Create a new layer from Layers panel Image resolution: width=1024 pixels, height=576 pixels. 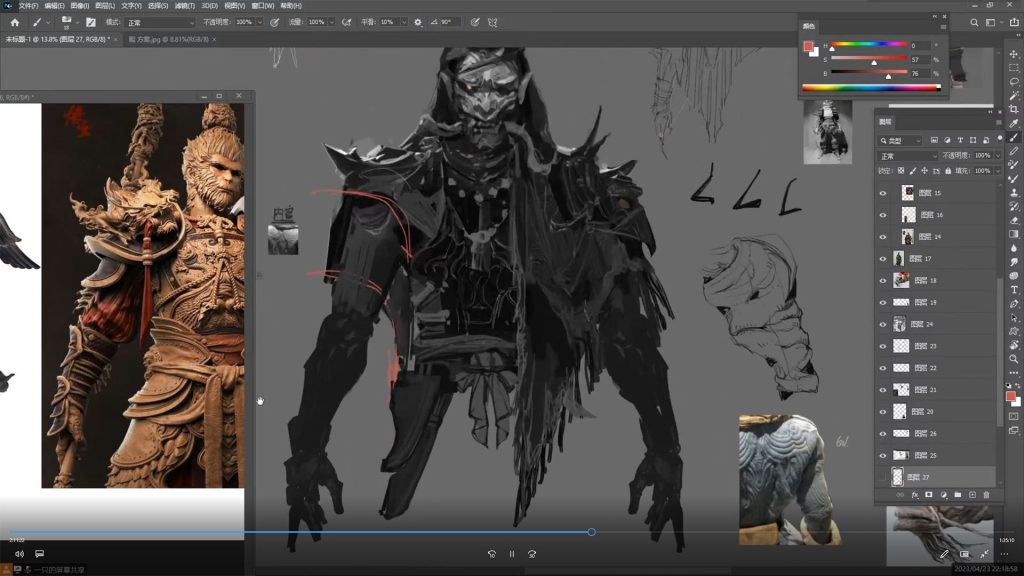pyautogui.click(x=972, y=495)
